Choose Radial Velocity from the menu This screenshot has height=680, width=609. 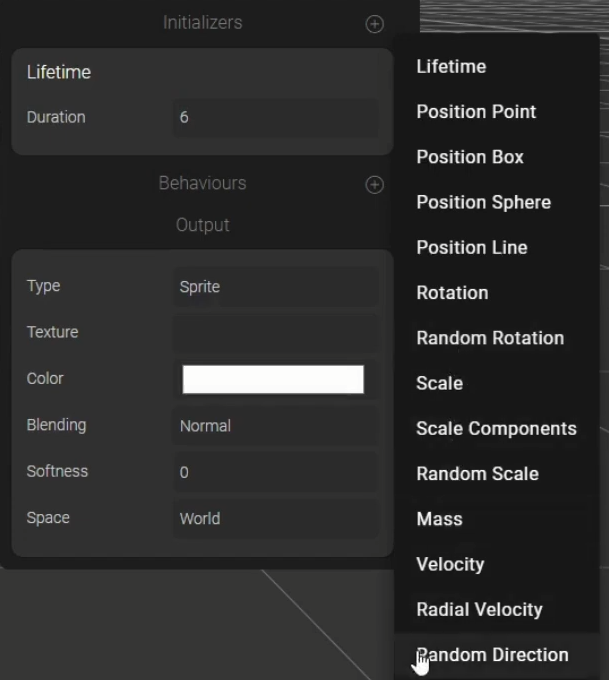(479, 609)
